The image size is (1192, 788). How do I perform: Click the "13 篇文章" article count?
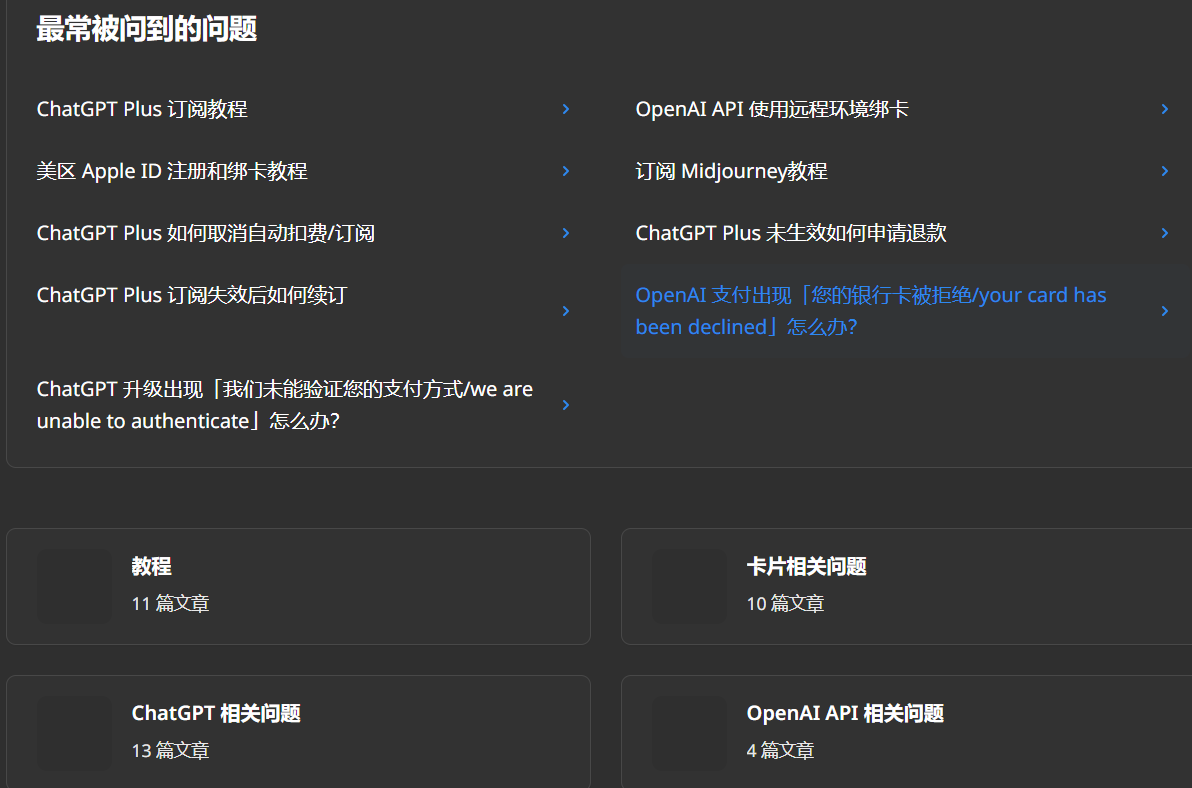[x=170, y=751]
